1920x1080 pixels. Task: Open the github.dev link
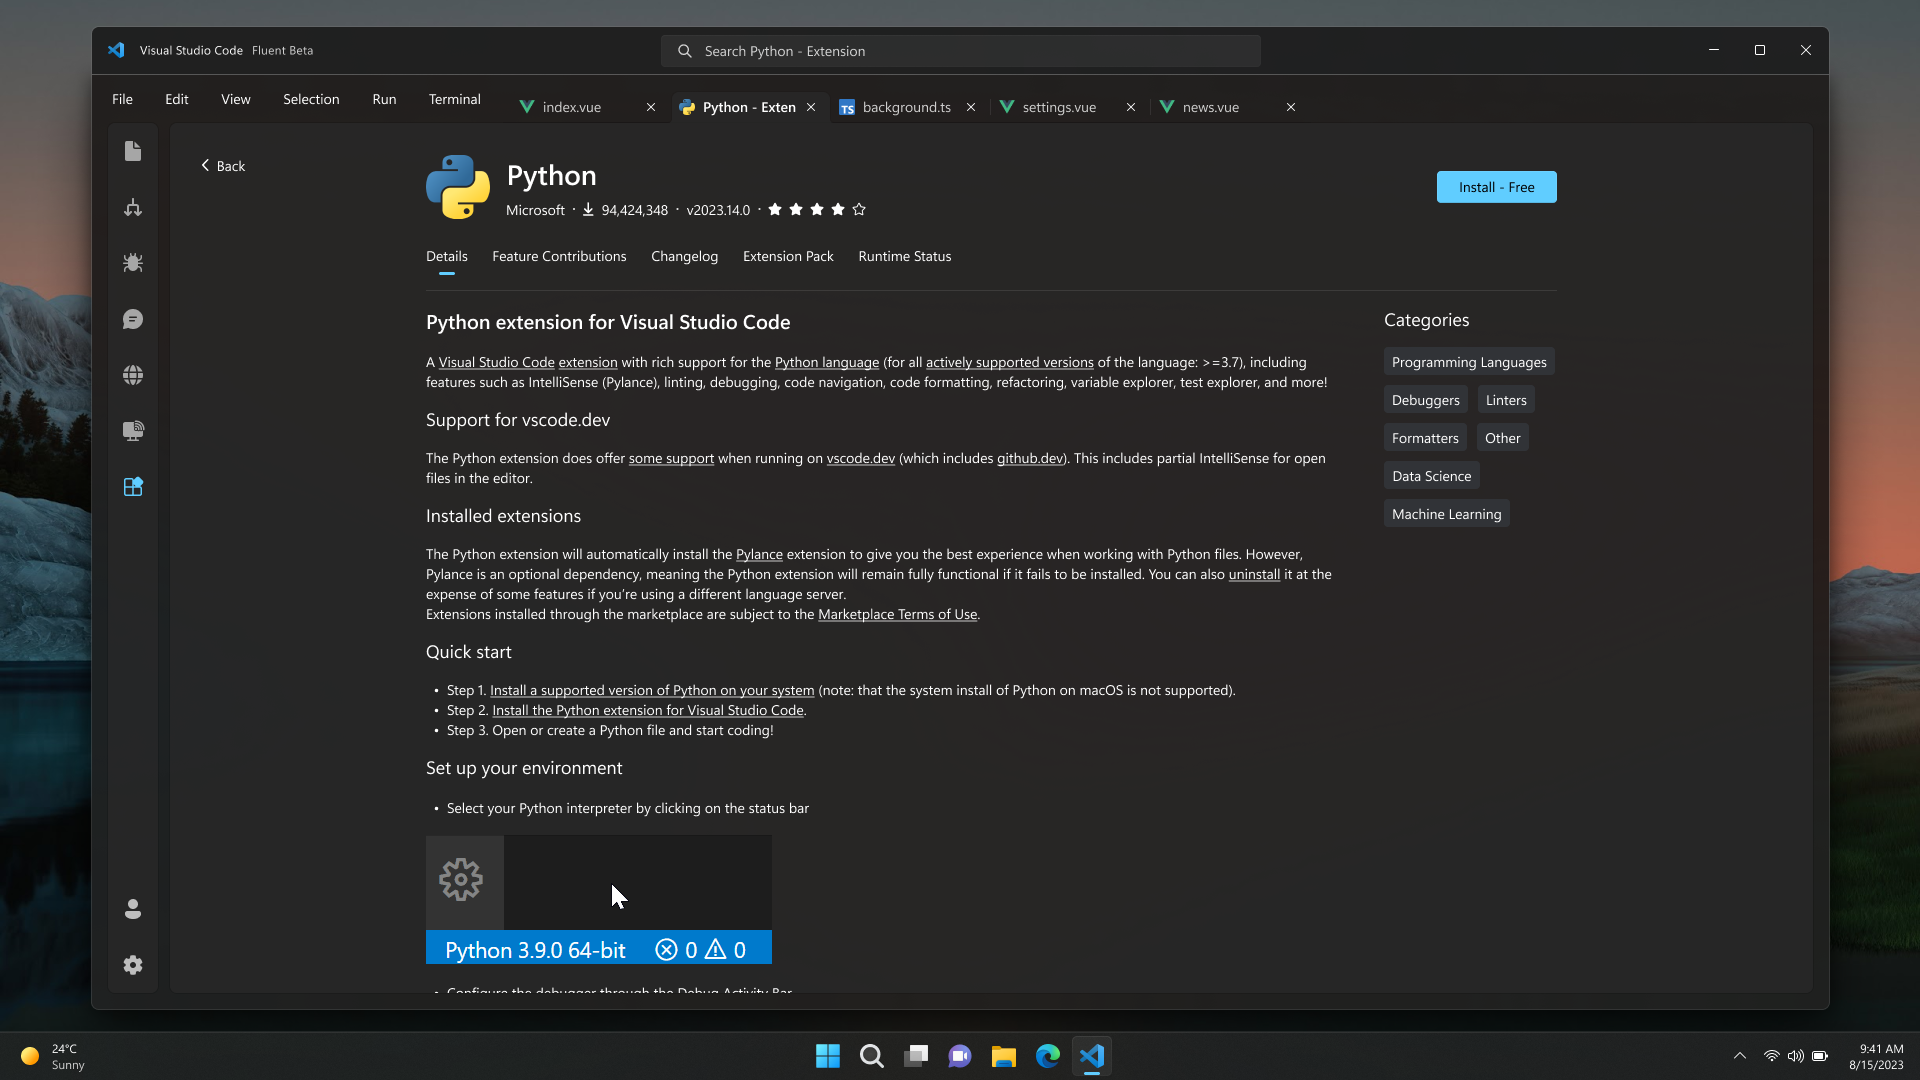pyautogui.click(x=1030, y=458)
